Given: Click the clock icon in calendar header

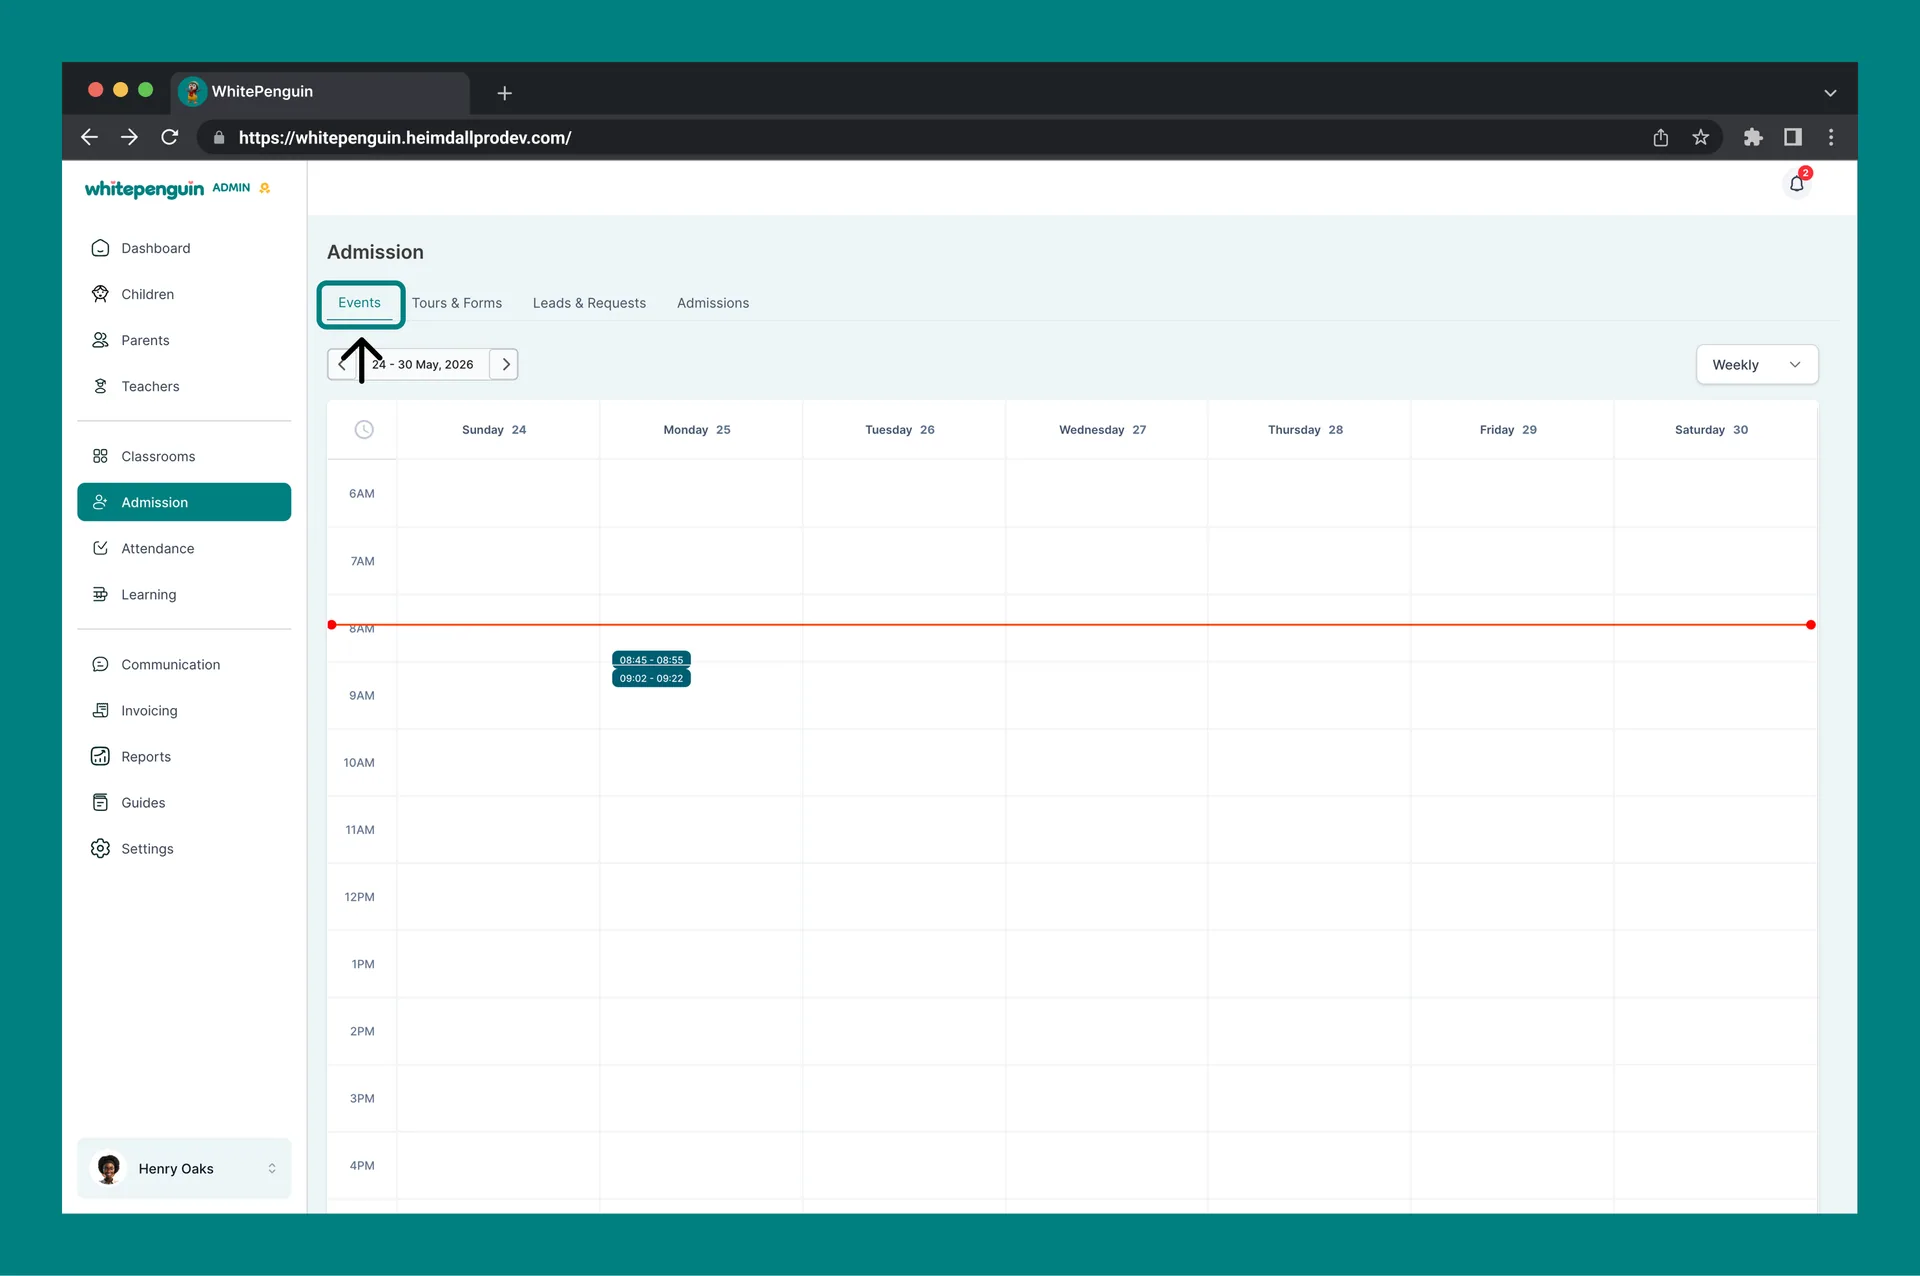Looking at the screenshot, I should click(364, 429).
